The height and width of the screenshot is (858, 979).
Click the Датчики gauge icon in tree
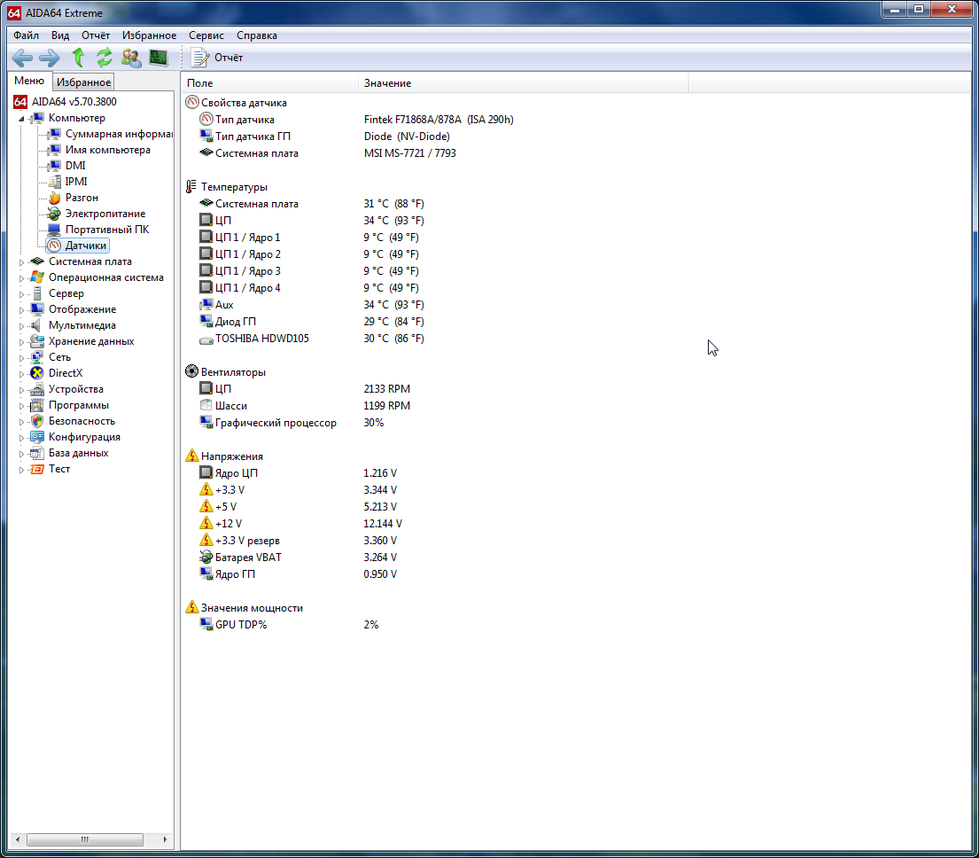[55, 245]
